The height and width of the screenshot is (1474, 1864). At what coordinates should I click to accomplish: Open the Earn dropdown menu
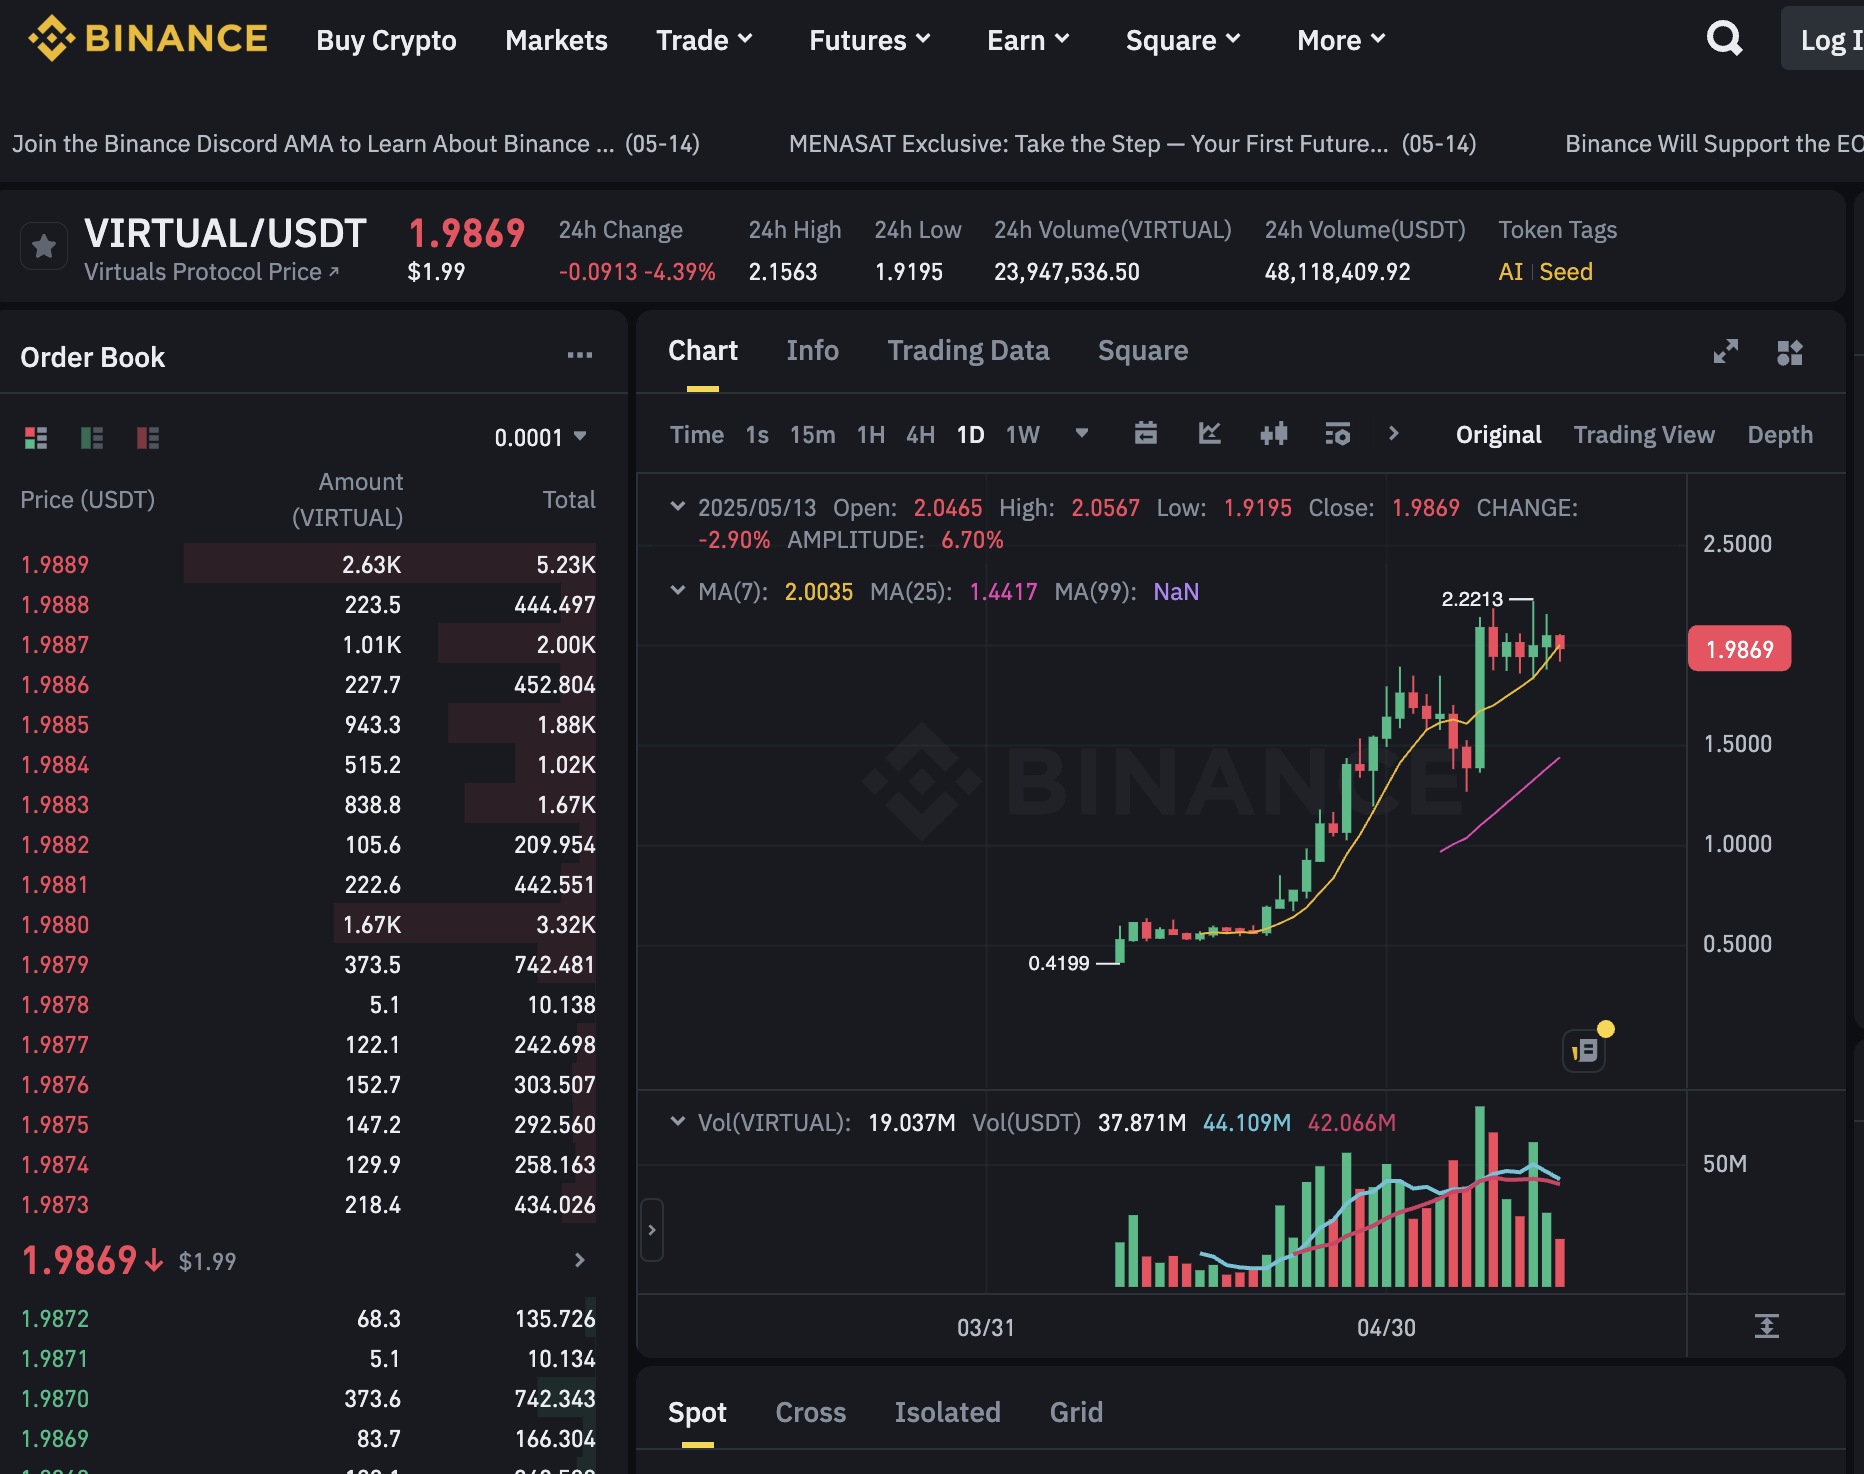click(1028, 40)
